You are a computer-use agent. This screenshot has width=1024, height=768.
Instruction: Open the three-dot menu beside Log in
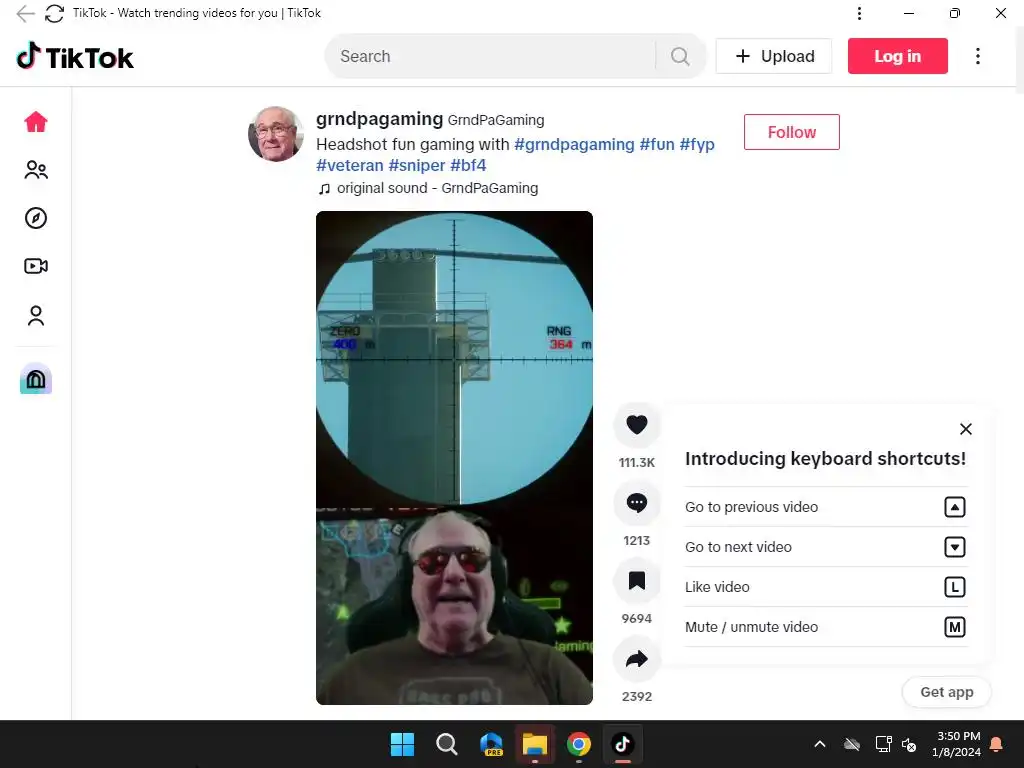[x=978, y=56]
